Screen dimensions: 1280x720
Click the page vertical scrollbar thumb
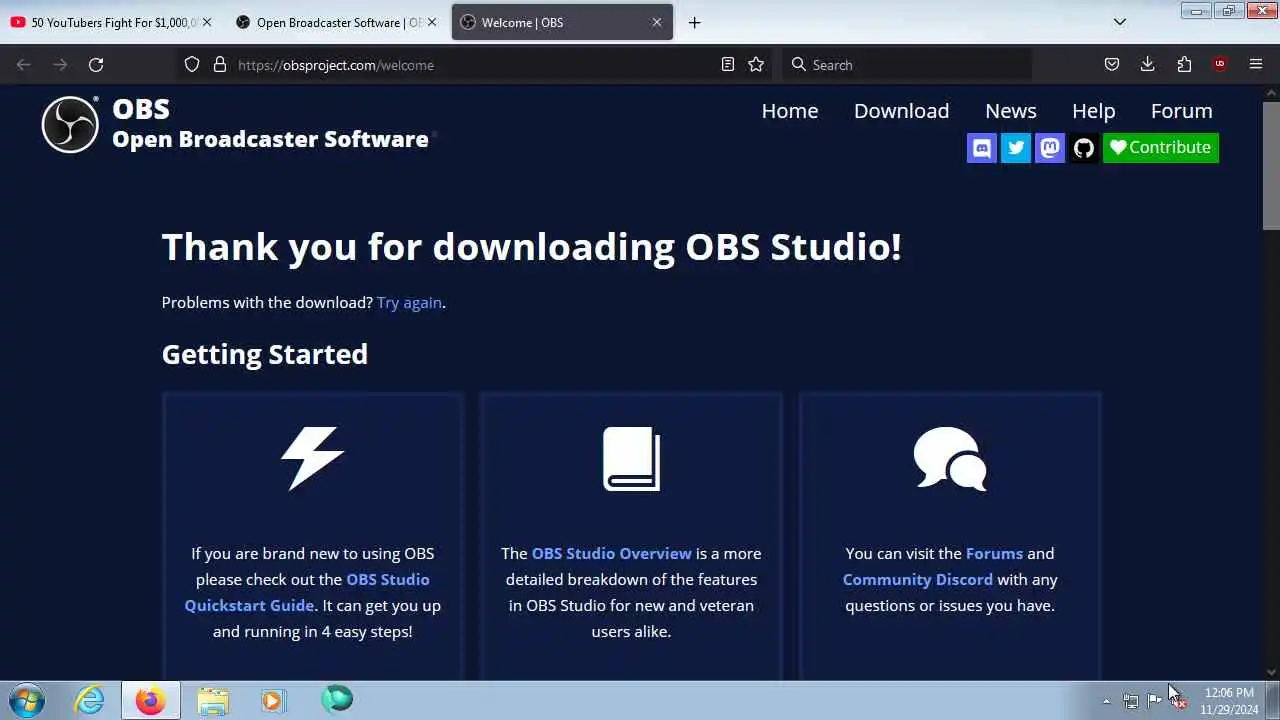pos(1271,165)
